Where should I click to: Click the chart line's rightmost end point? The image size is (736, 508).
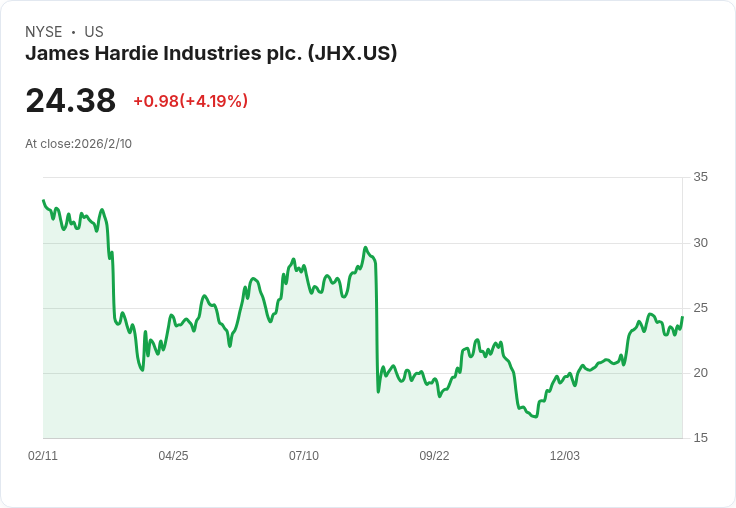[682, 318]
